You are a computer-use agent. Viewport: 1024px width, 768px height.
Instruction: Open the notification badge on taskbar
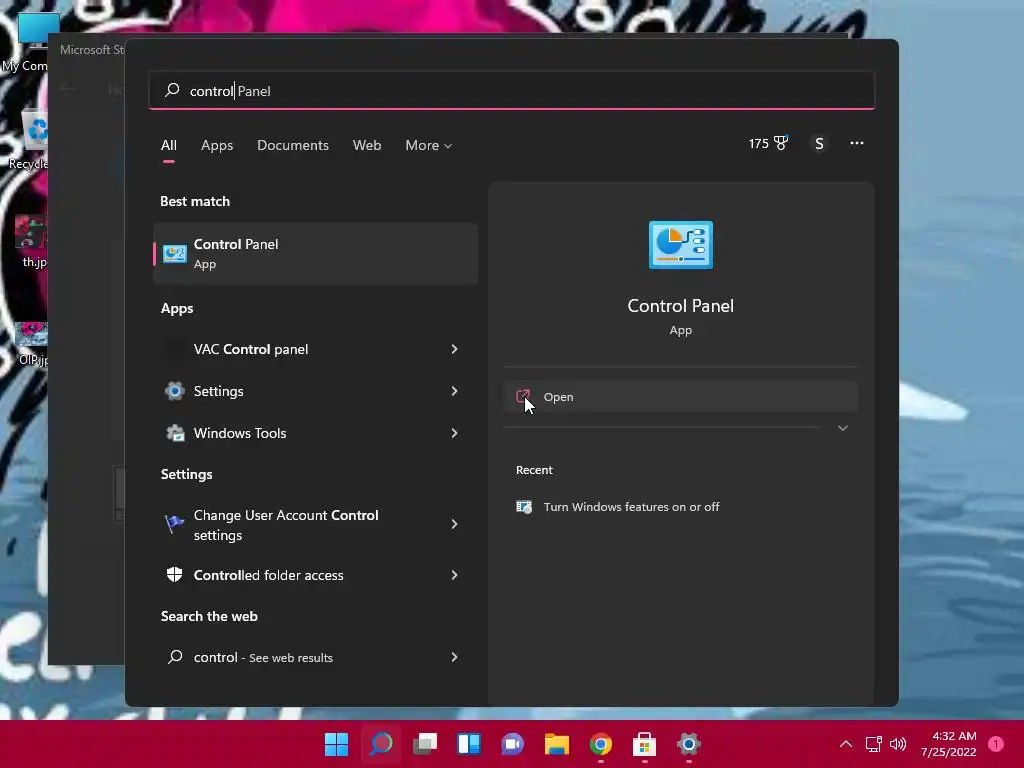coord(996,744)
